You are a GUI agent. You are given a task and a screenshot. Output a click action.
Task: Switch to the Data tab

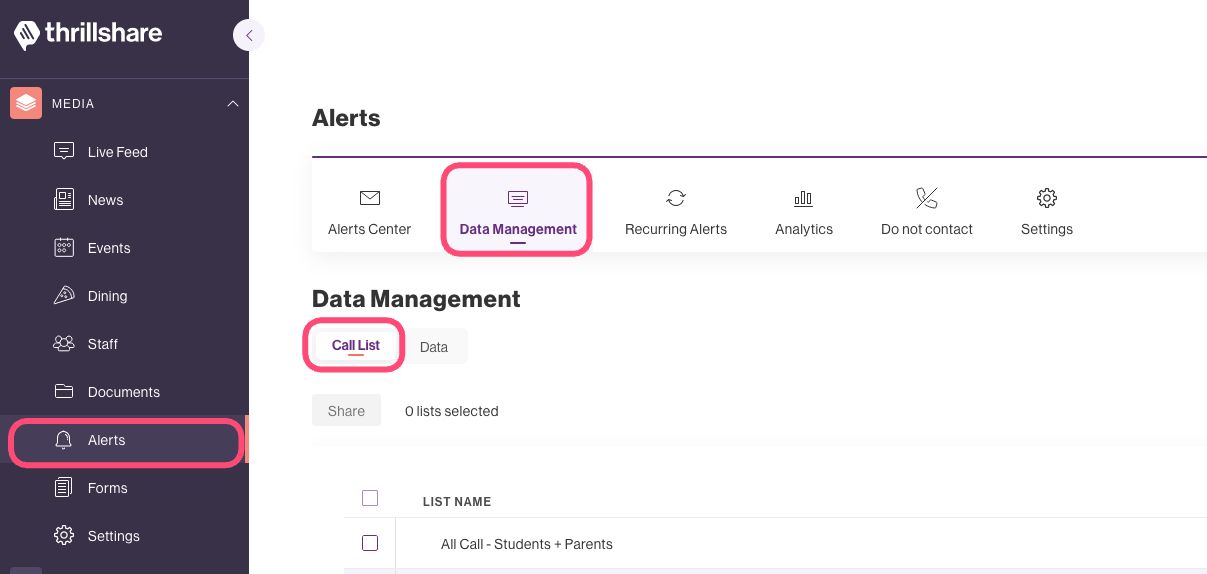click(434, 347)
